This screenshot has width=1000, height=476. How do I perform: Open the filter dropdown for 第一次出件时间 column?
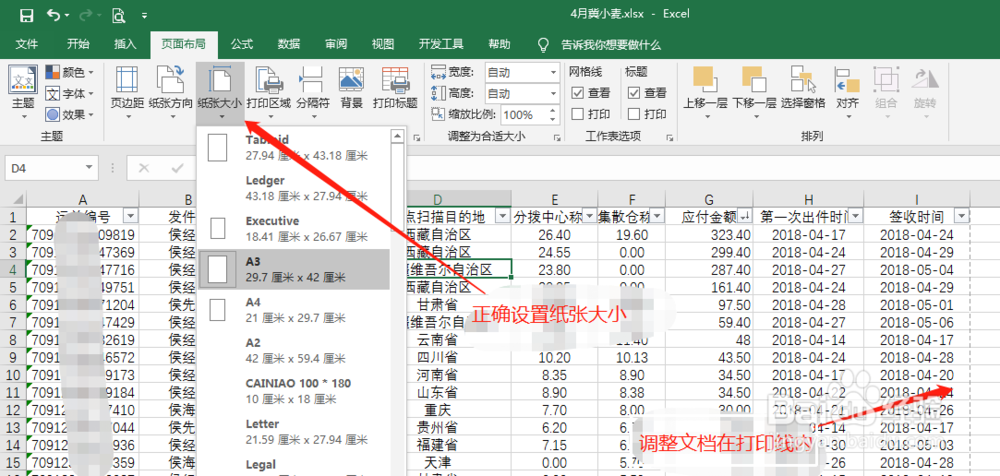click(857, 216)
